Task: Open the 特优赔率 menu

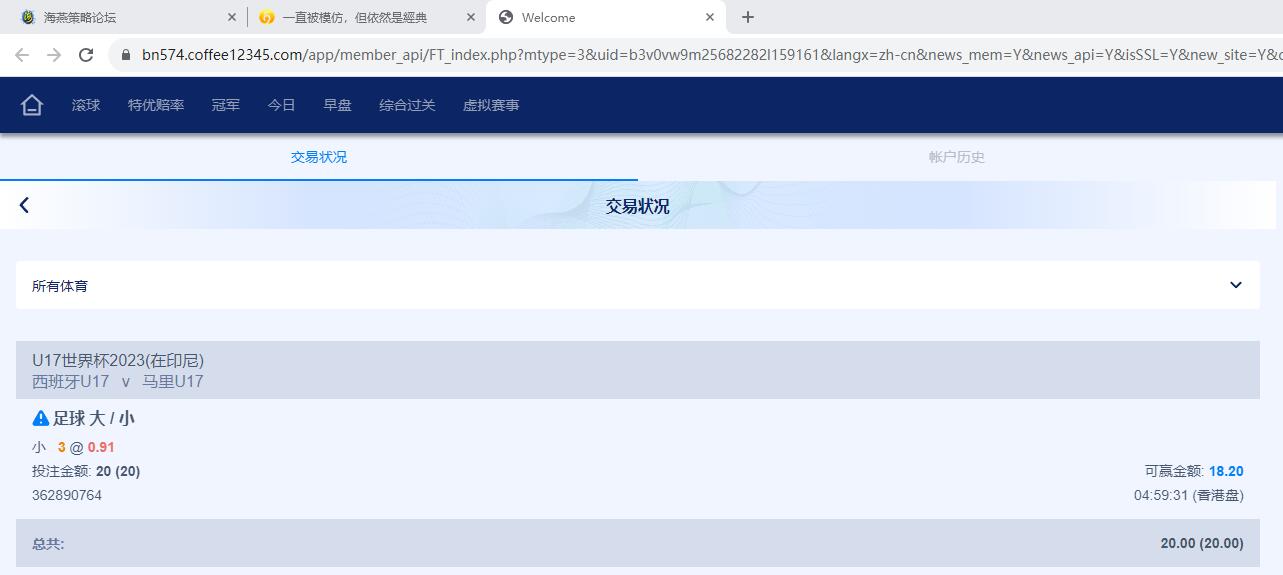Action: (x=156, y=105)
